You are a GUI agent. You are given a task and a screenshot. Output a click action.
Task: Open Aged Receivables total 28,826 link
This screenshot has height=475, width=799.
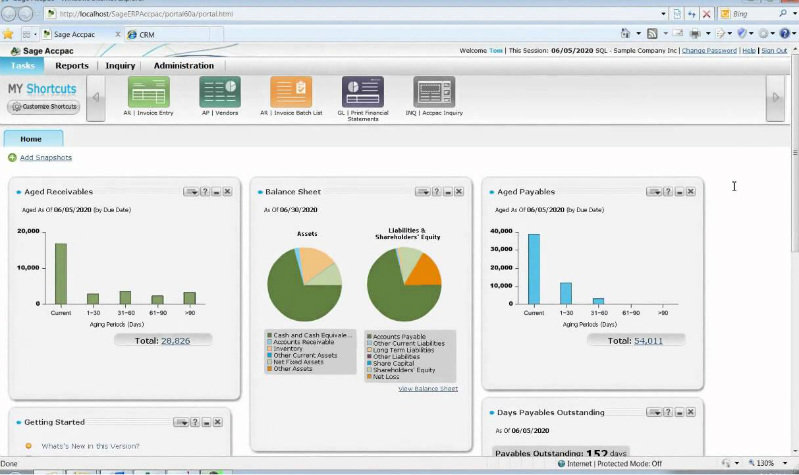175,340
